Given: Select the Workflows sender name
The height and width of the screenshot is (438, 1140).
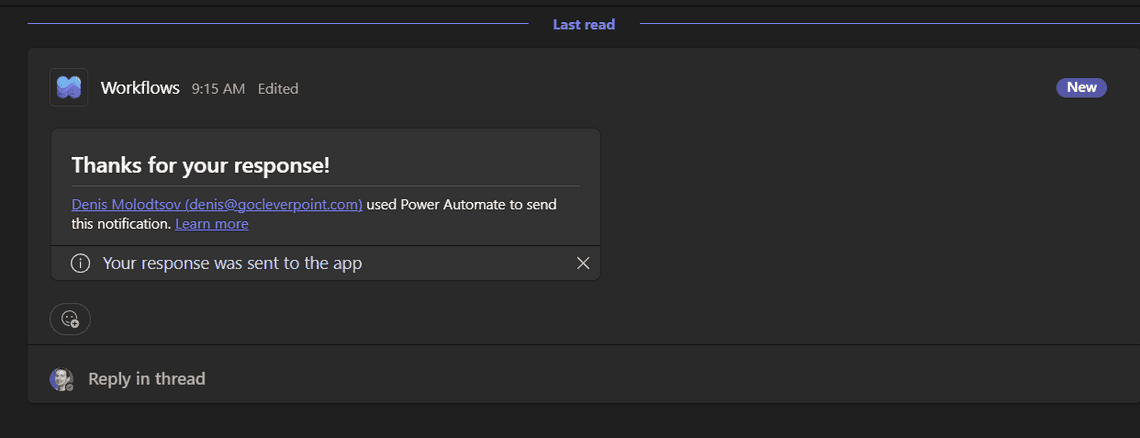Looking at the screenshot, I should click(140, 88).
